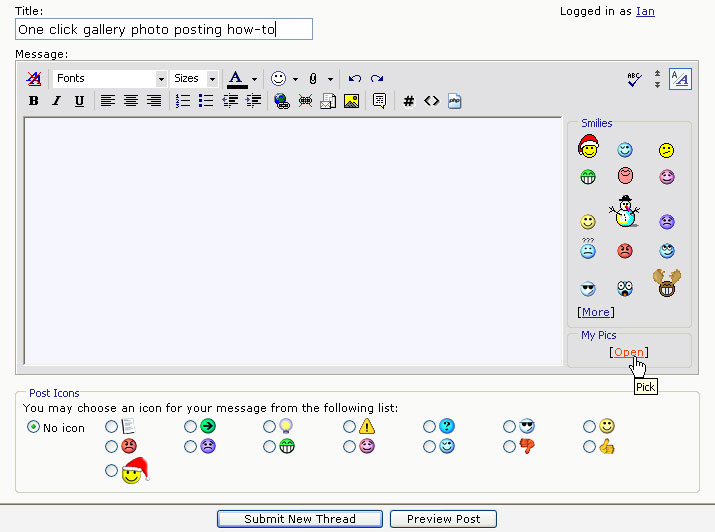Select the Santa hat smiley post icon

click(111, 471)
